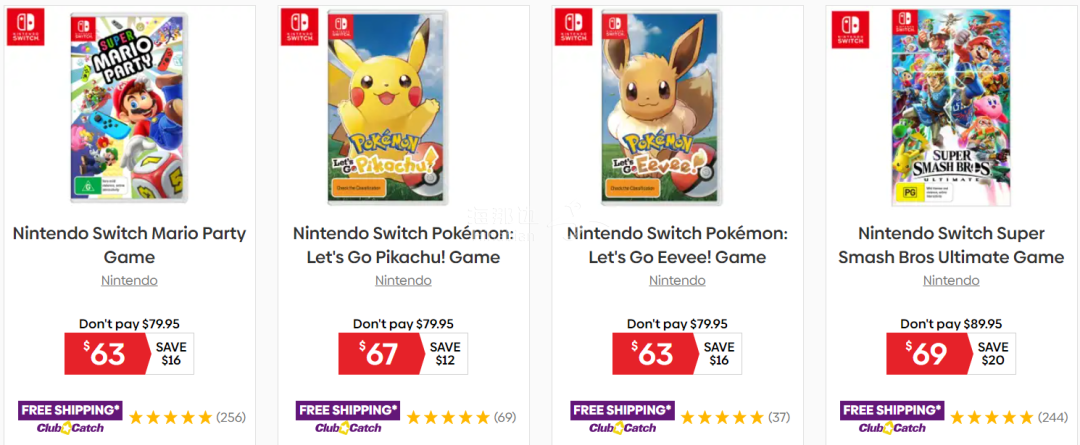The image size is (1080, 445).
Task: Open Let's Go Eevee box art image
Action: [x=661, y=107]
